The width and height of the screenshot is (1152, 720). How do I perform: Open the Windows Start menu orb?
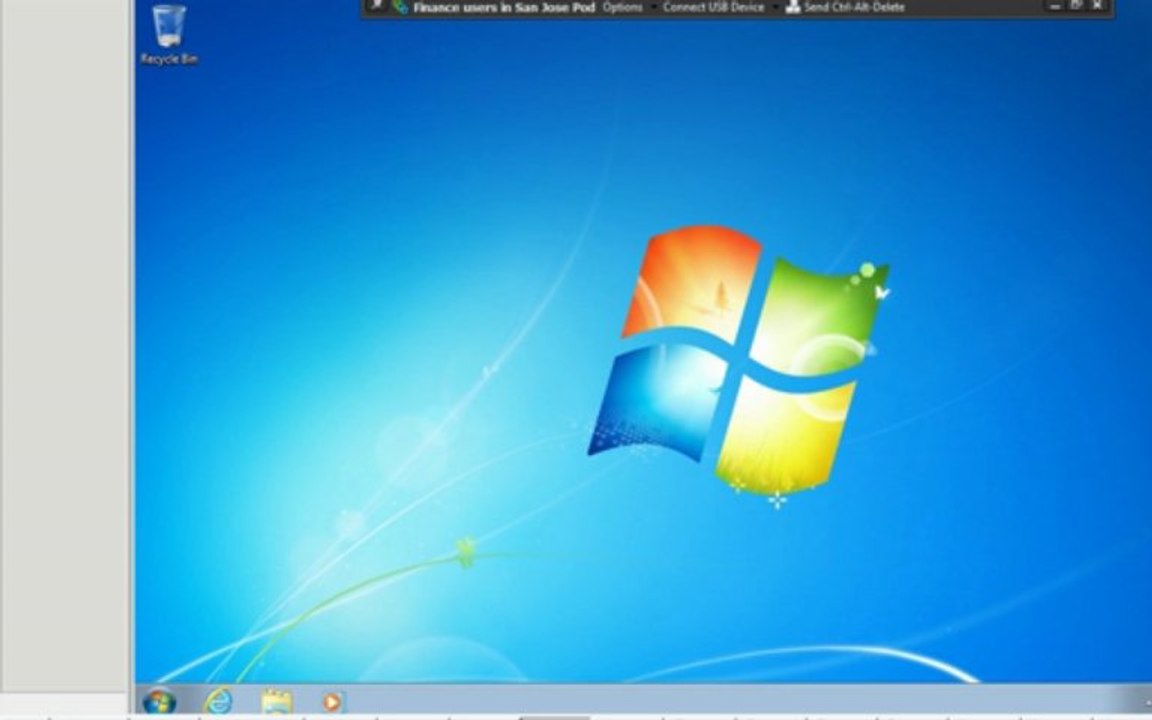pyautogui.click(x=159, y=702)
